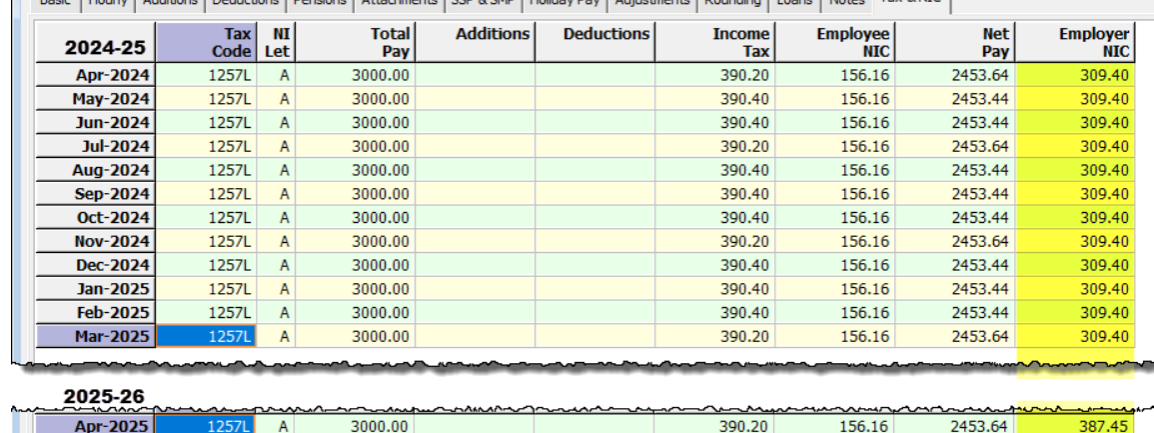
Task: Select the Nov-2024 row header
Action: click(96, 241)
